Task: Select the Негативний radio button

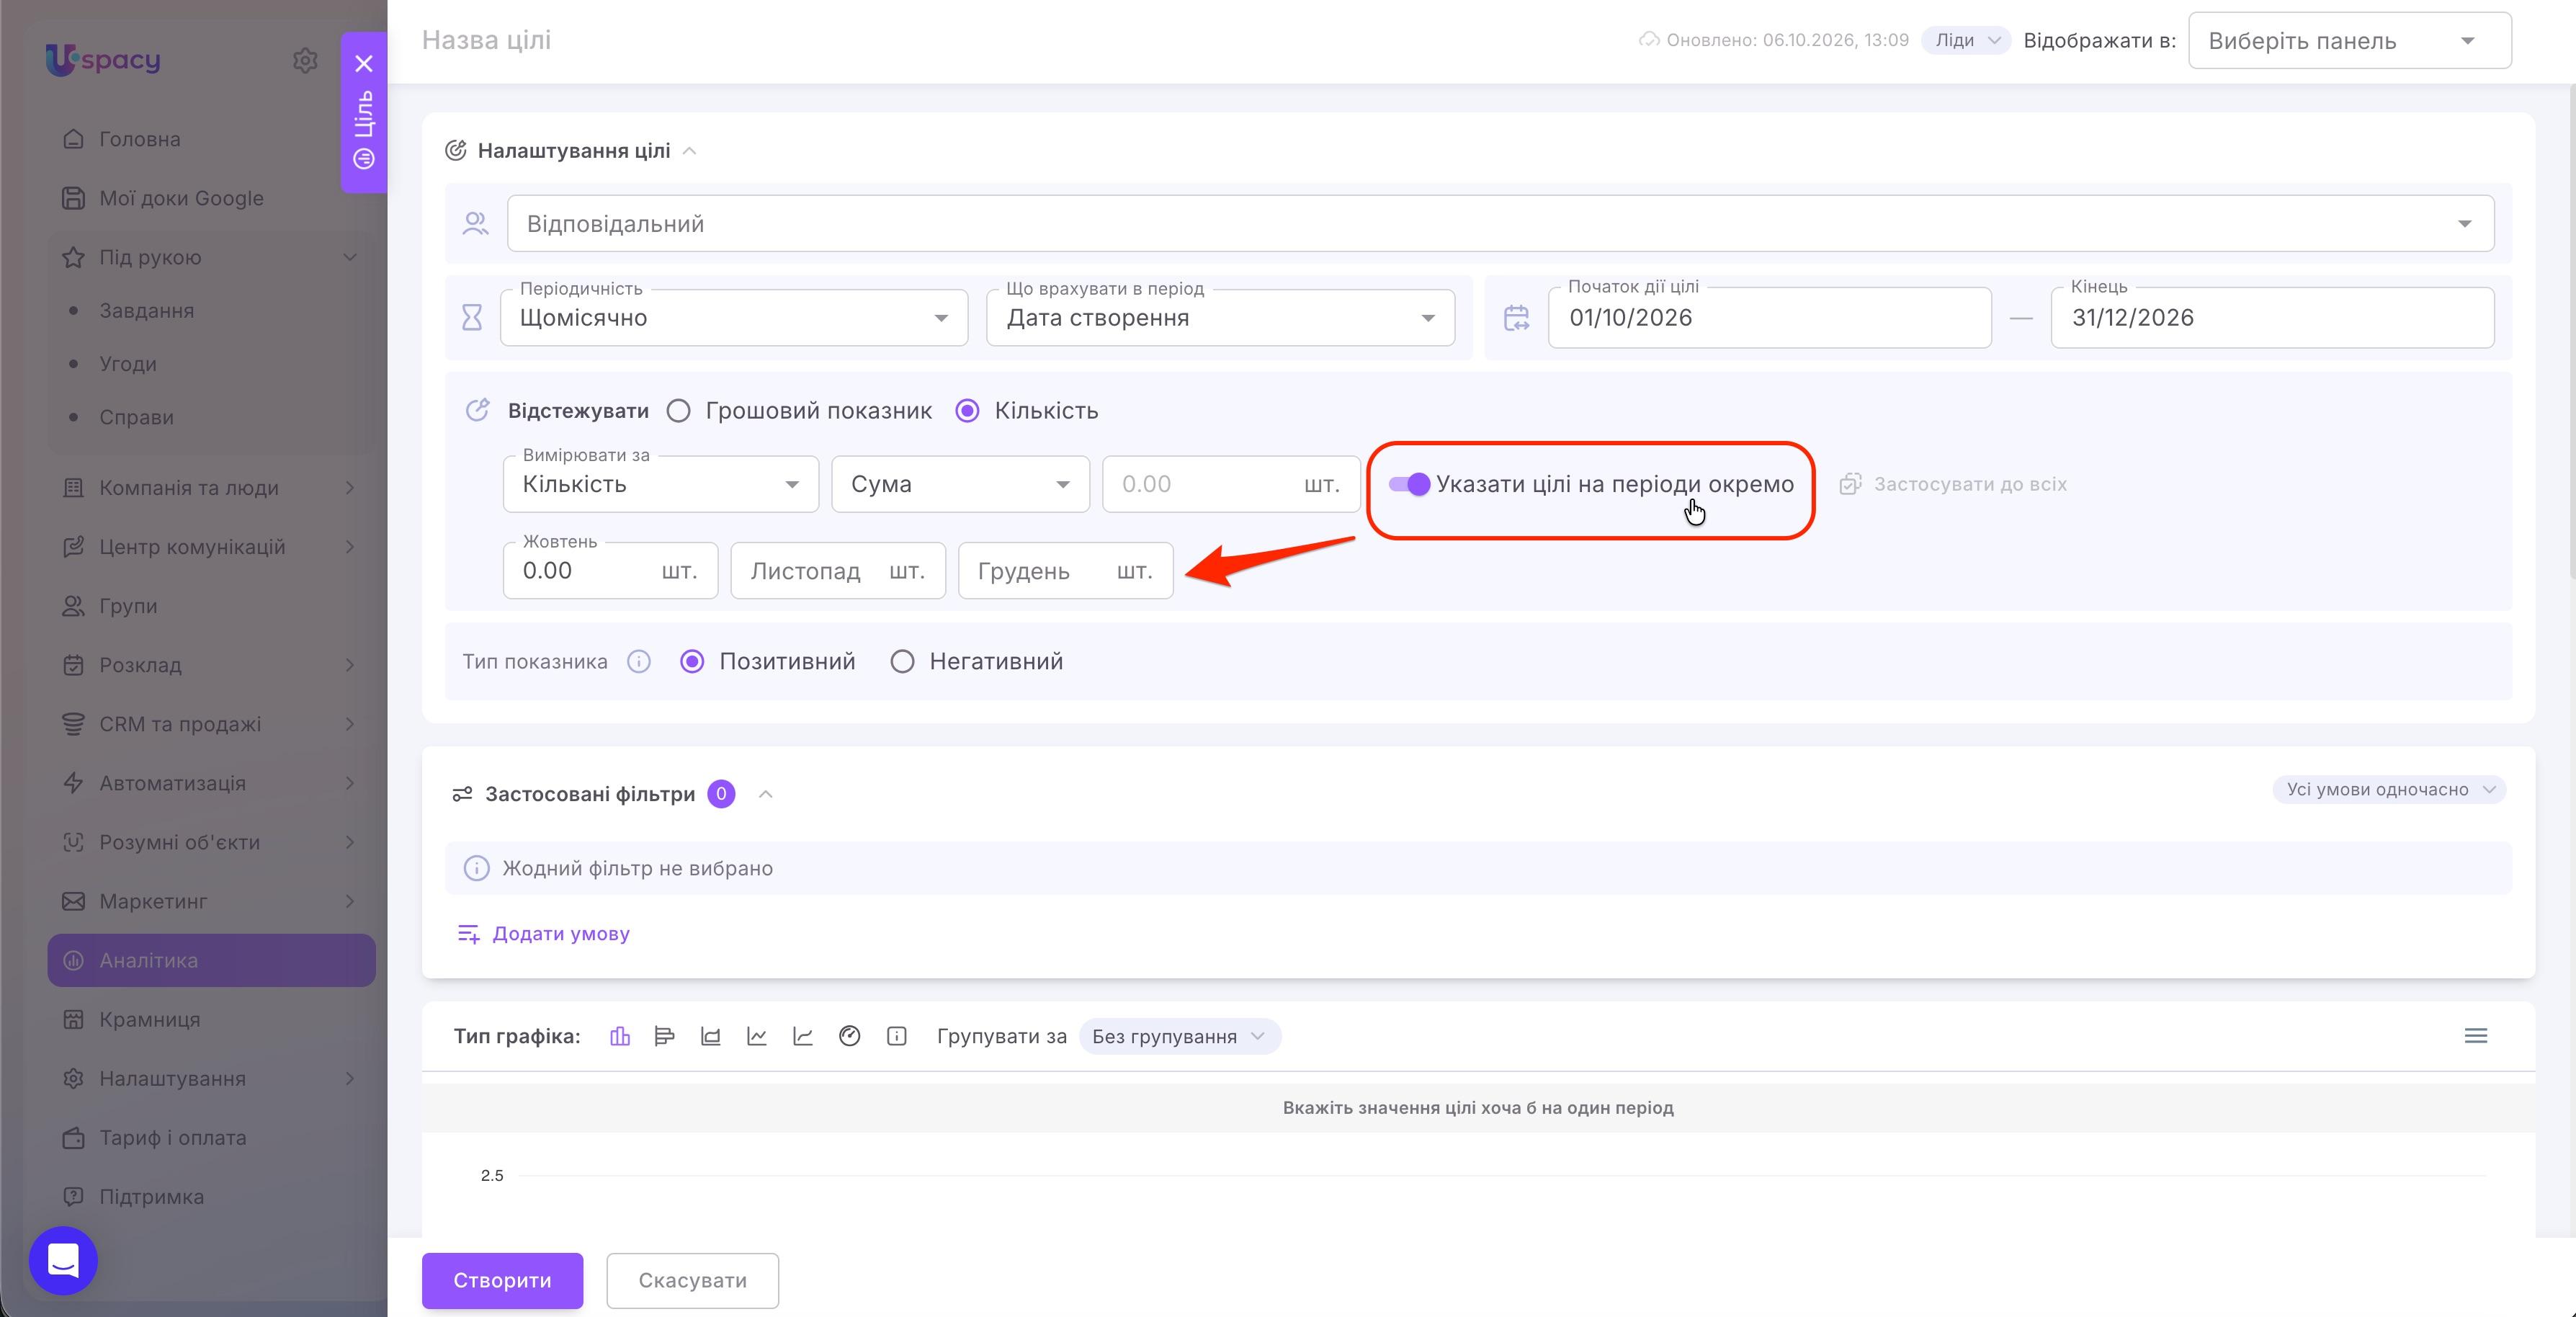Action: pos(902,662)
